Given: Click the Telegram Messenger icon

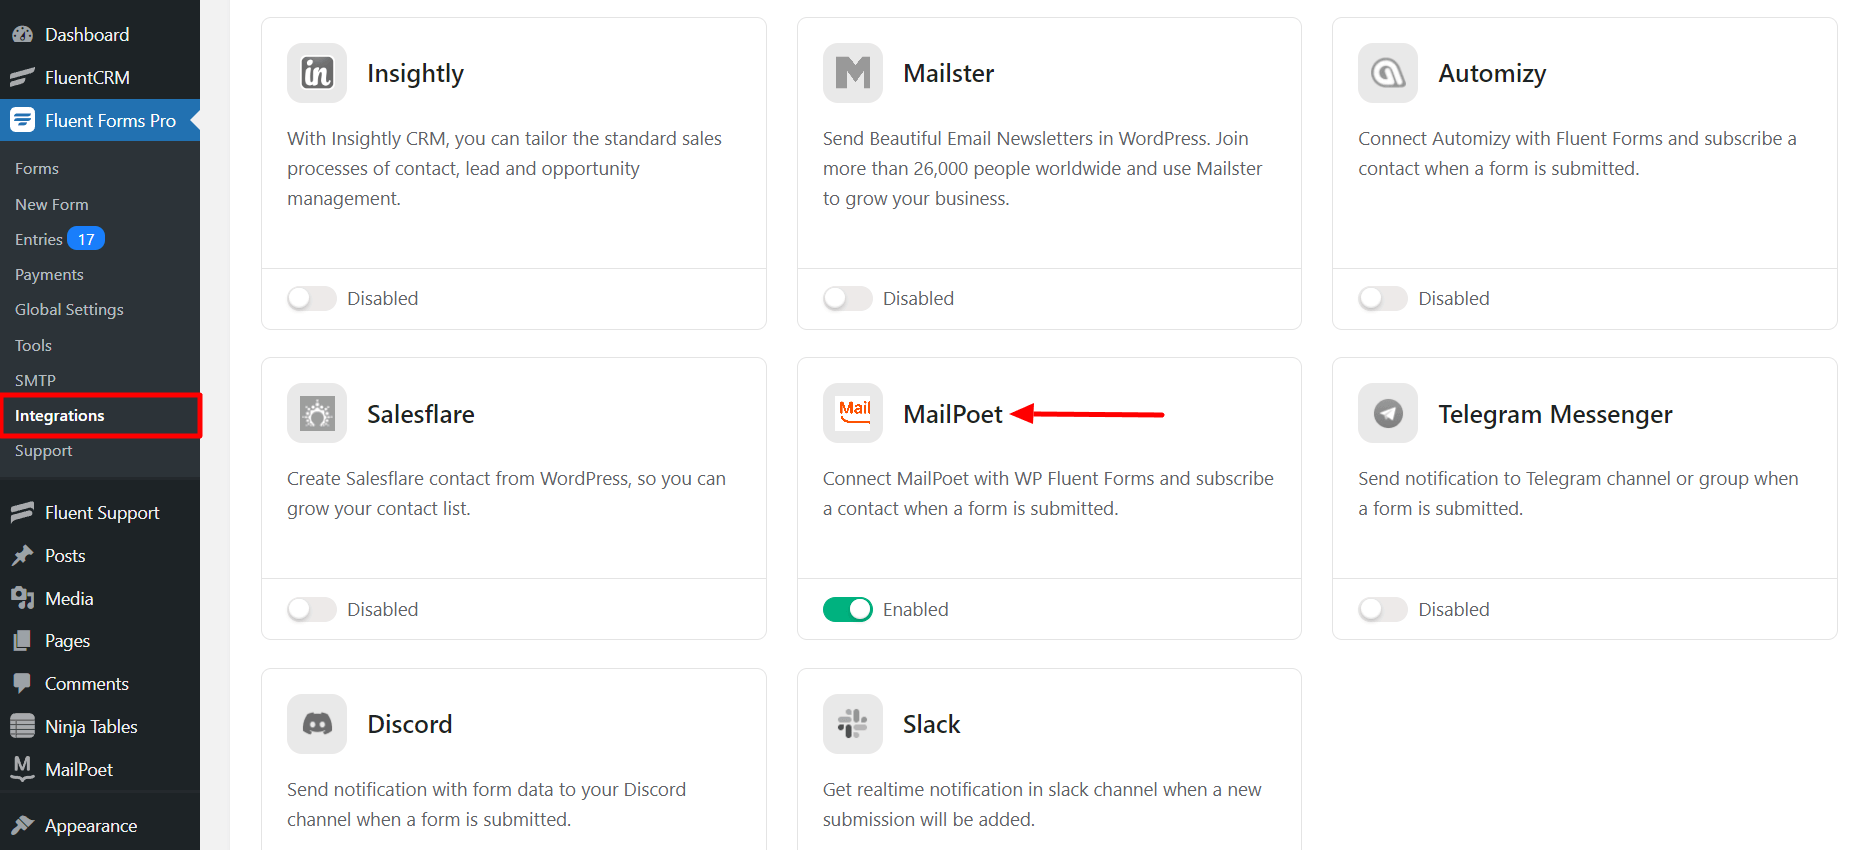Looking at the screenshot, I should tap(1387, 414).
